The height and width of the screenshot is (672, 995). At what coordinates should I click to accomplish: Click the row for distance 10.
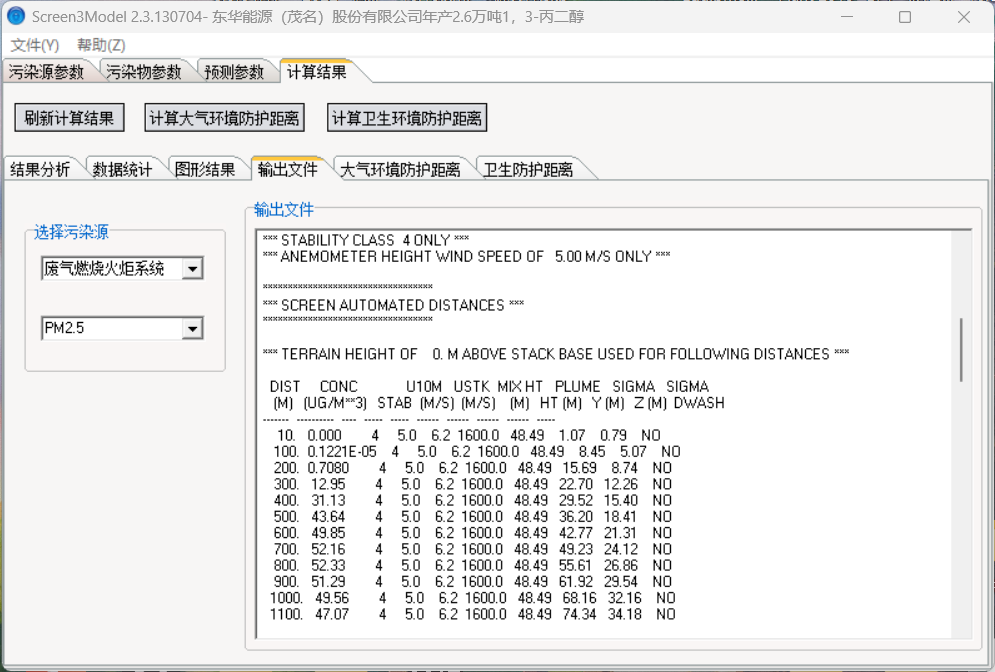[469, 435]
